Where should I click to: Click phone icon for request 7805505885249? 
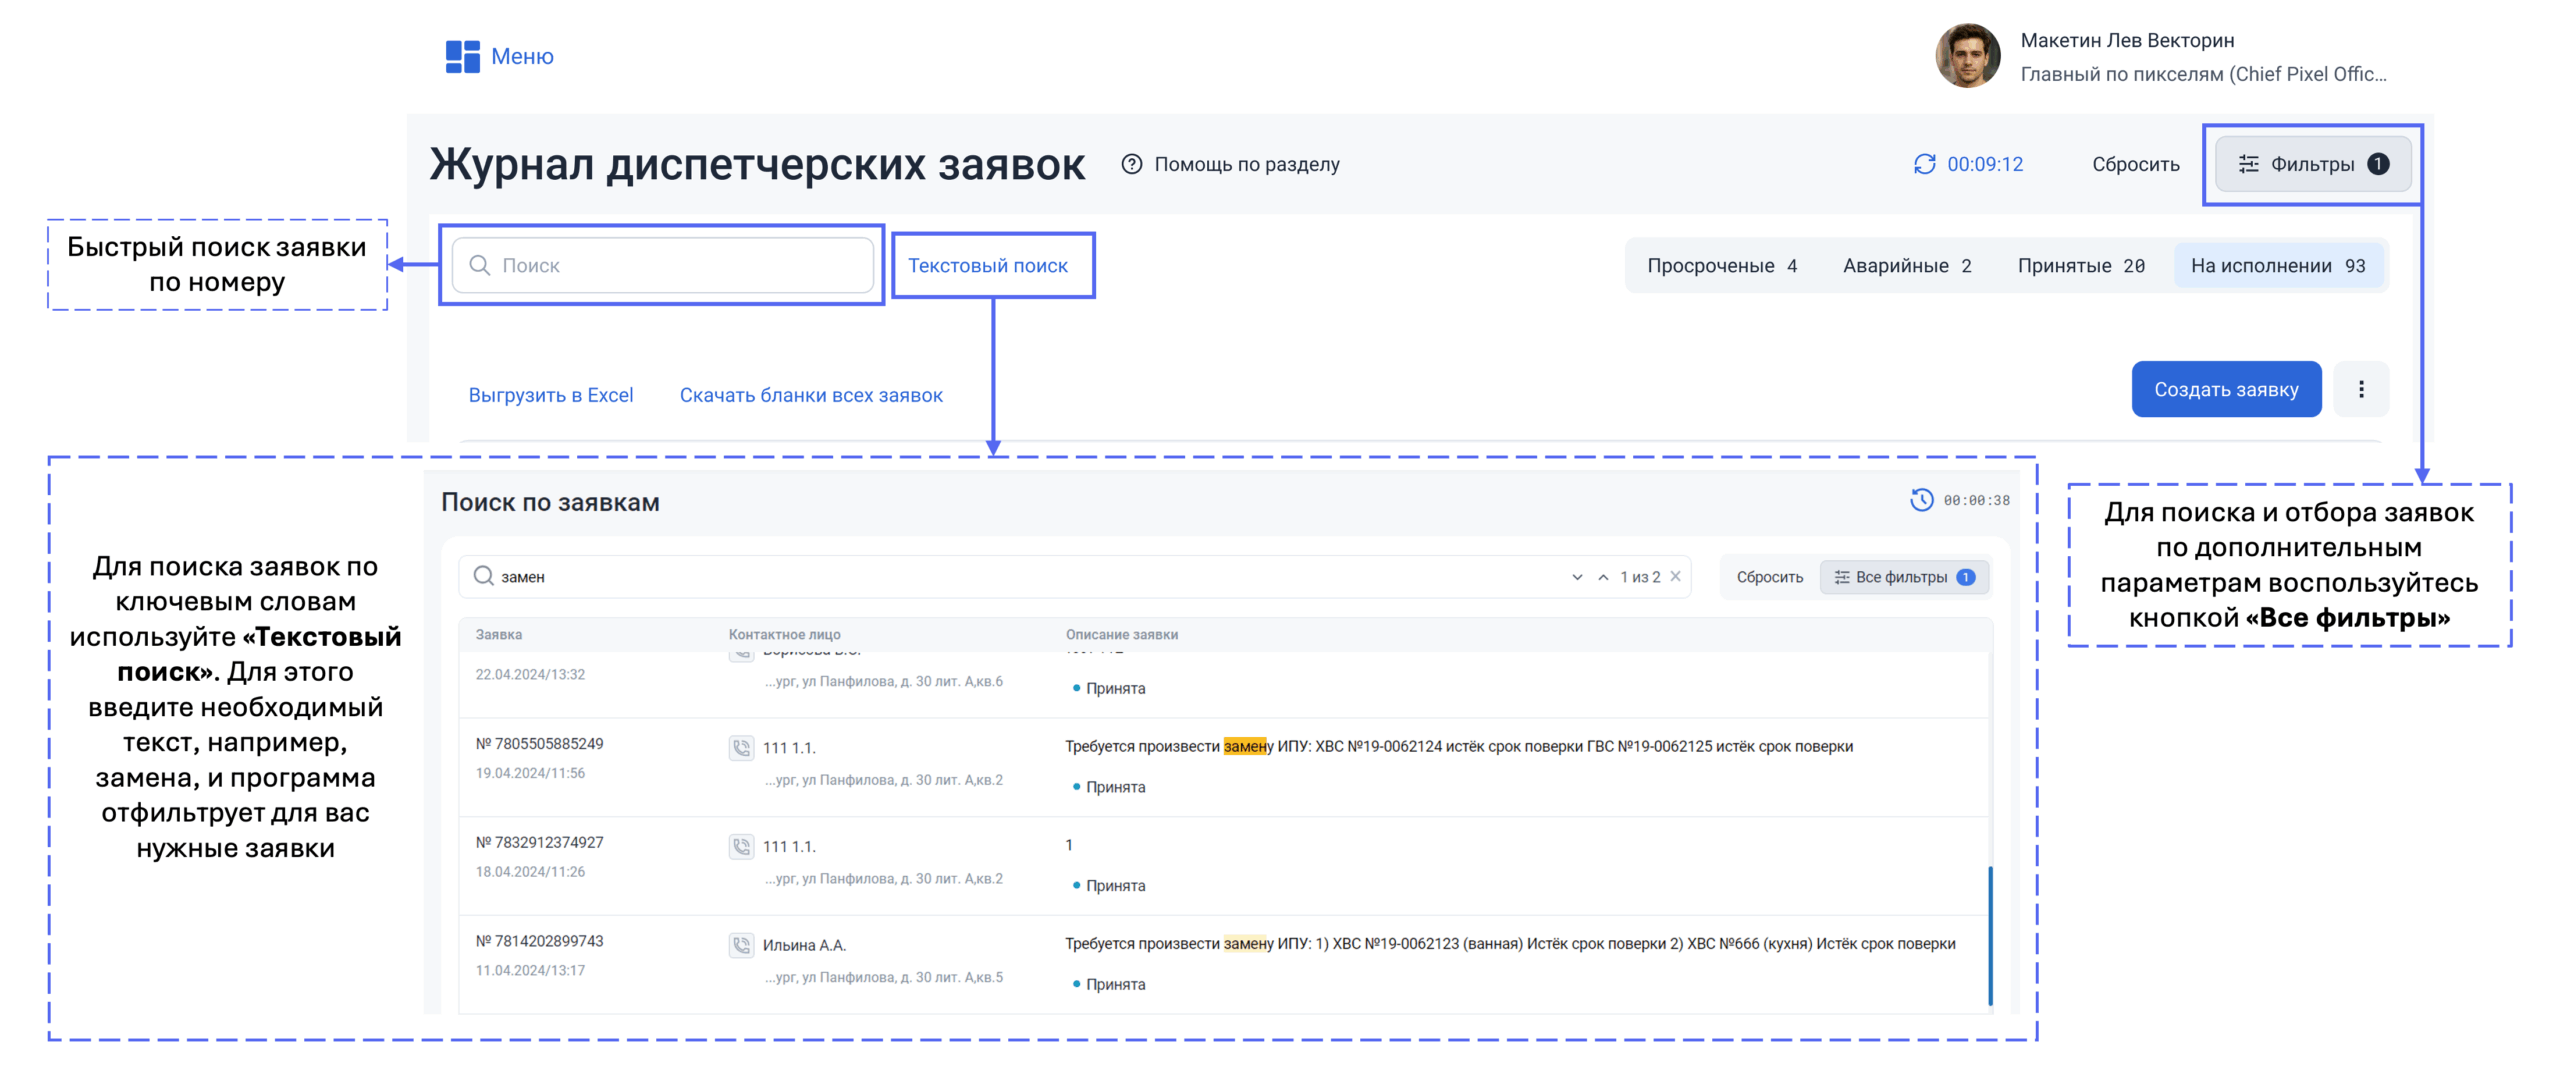click(741, 748)
